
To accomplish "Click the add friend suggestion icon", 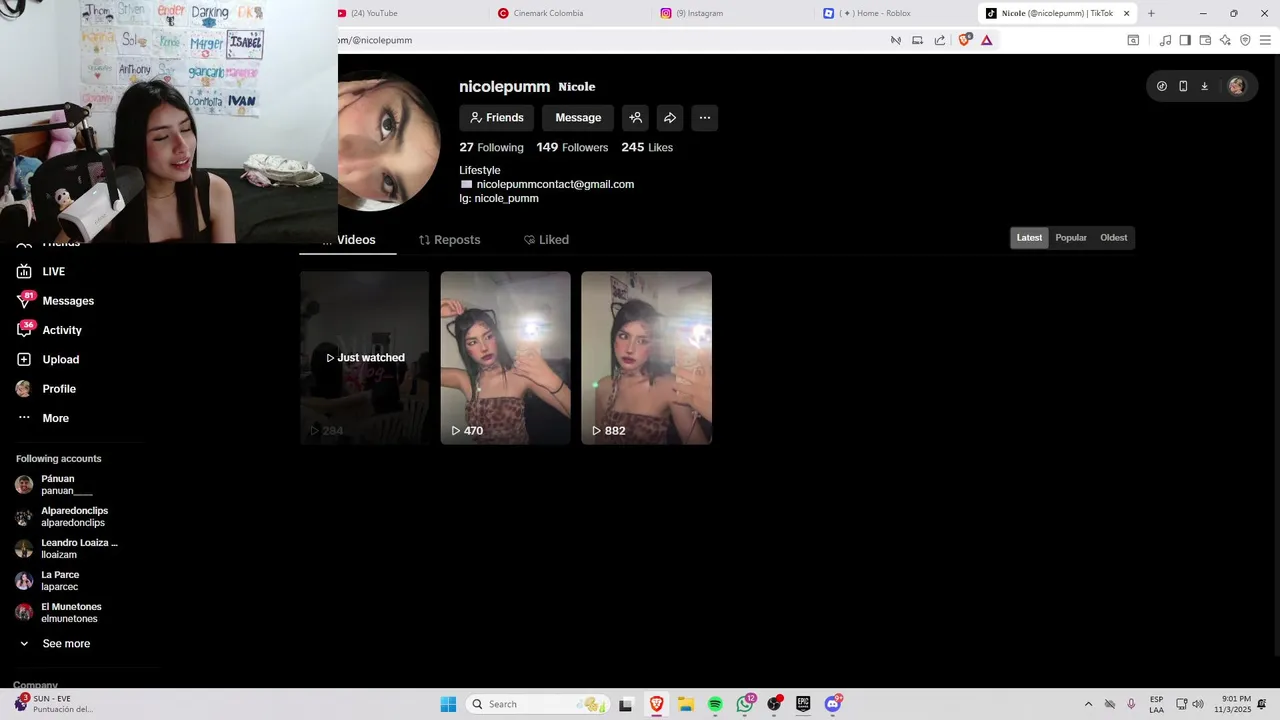I will (635, 118).
